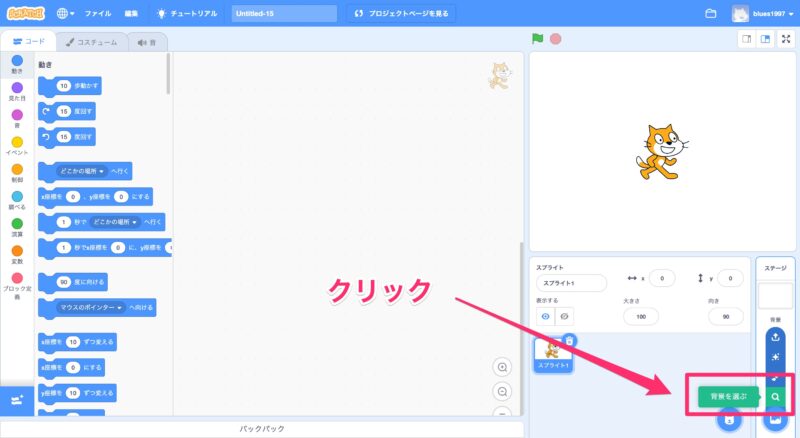Click the magnifier icon to choose backdrop
800x438 pixels.
coord(775,397)
